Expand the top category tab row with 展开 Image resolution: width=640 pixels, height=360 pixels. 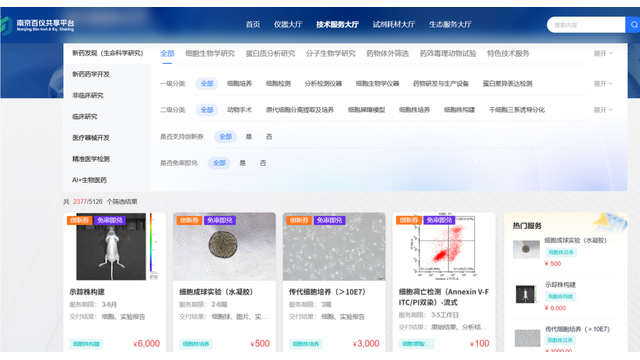603,53
